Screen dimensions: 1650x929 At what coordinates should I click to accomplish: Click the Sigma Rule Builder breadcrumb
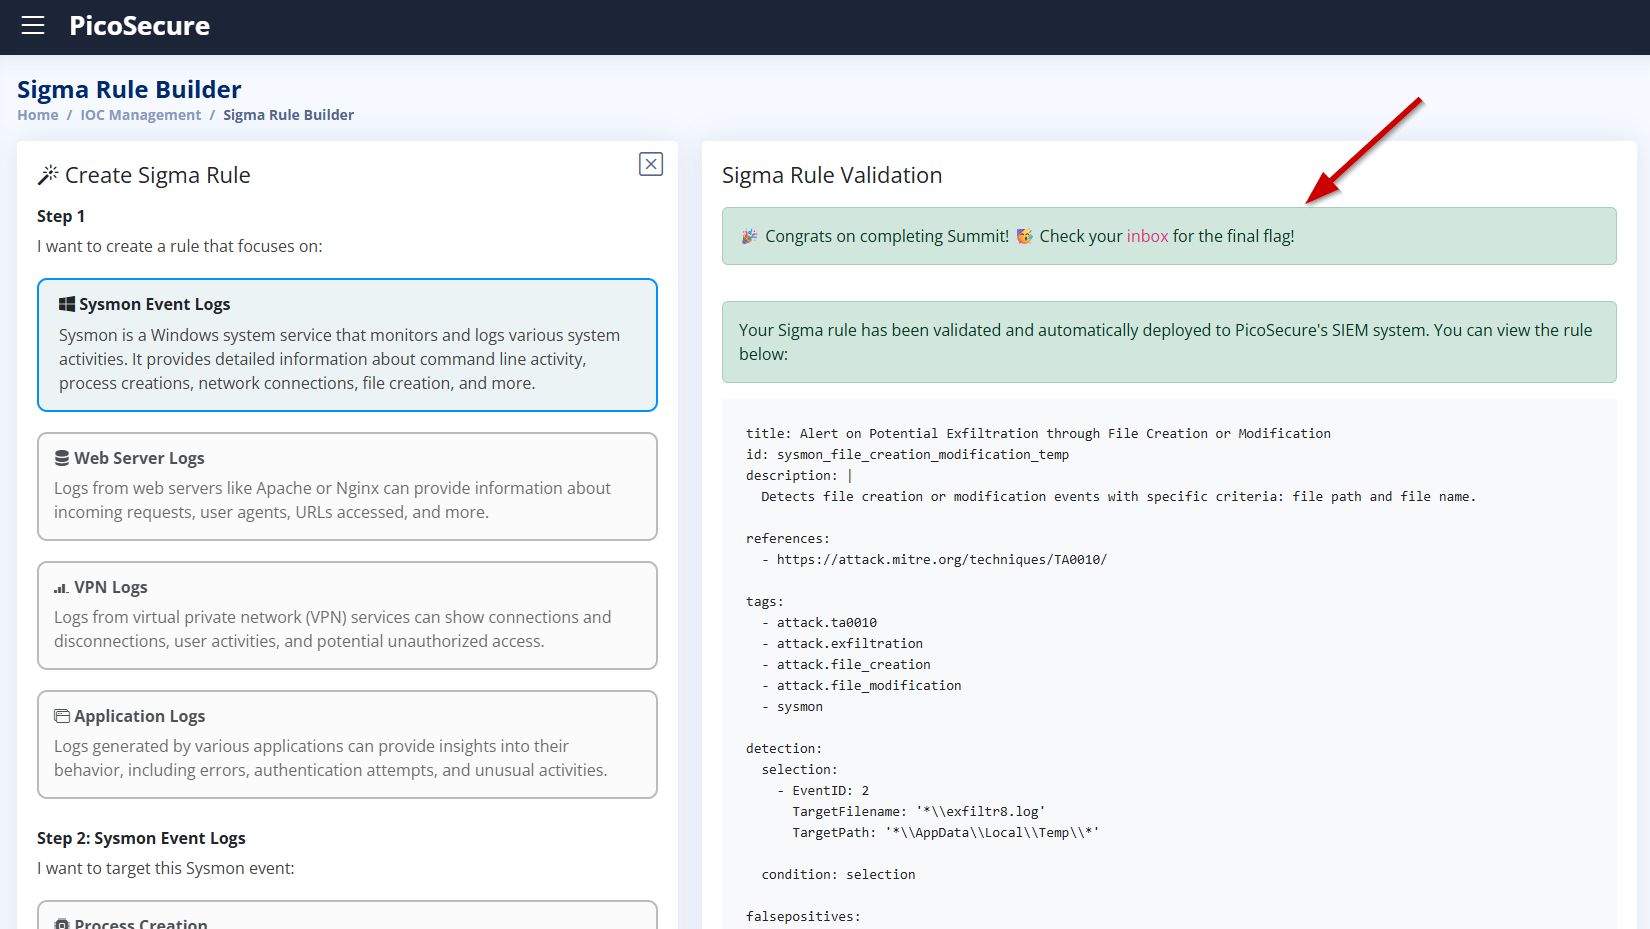tap(288, 115)
